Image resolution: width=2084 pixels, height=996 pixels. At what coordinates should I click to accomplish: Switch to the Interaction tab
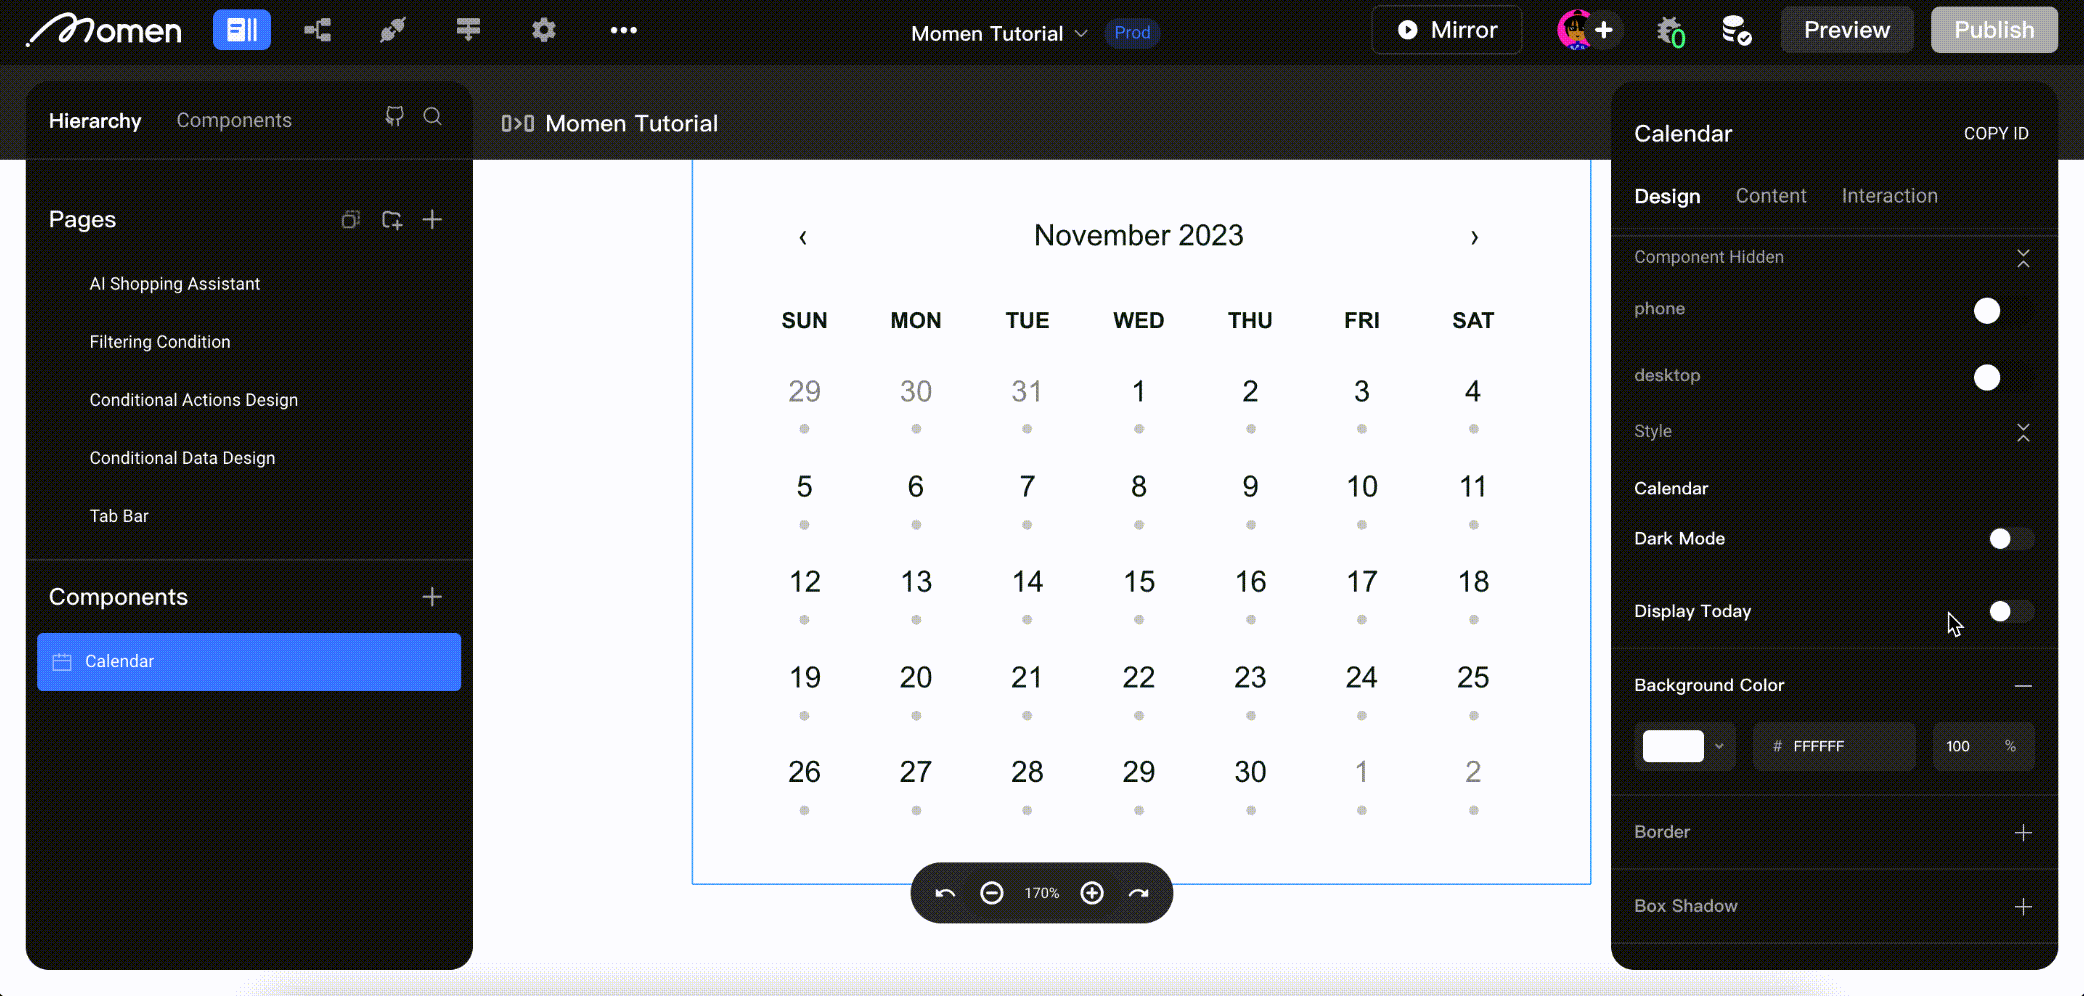coord(1889,196)
